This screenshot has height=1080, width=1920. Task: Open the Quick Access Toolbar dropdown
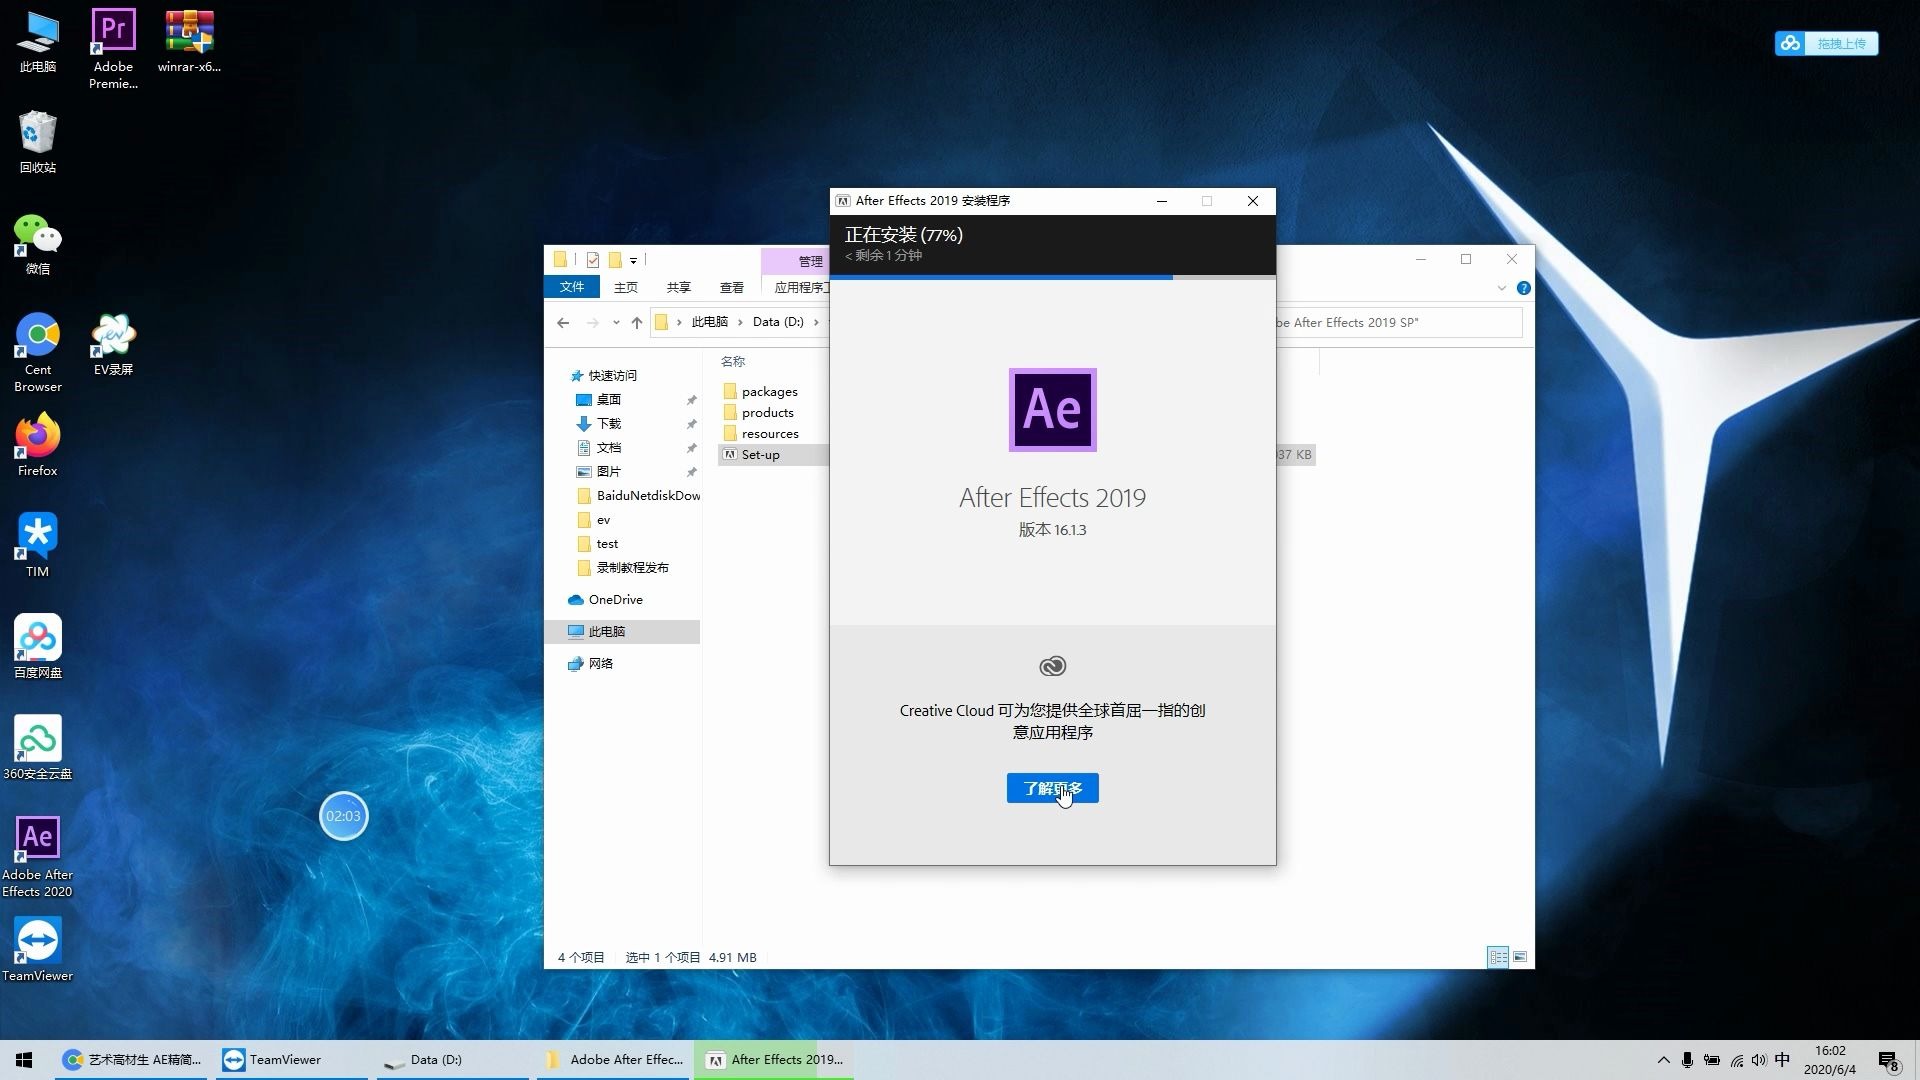tap(633, 259)
